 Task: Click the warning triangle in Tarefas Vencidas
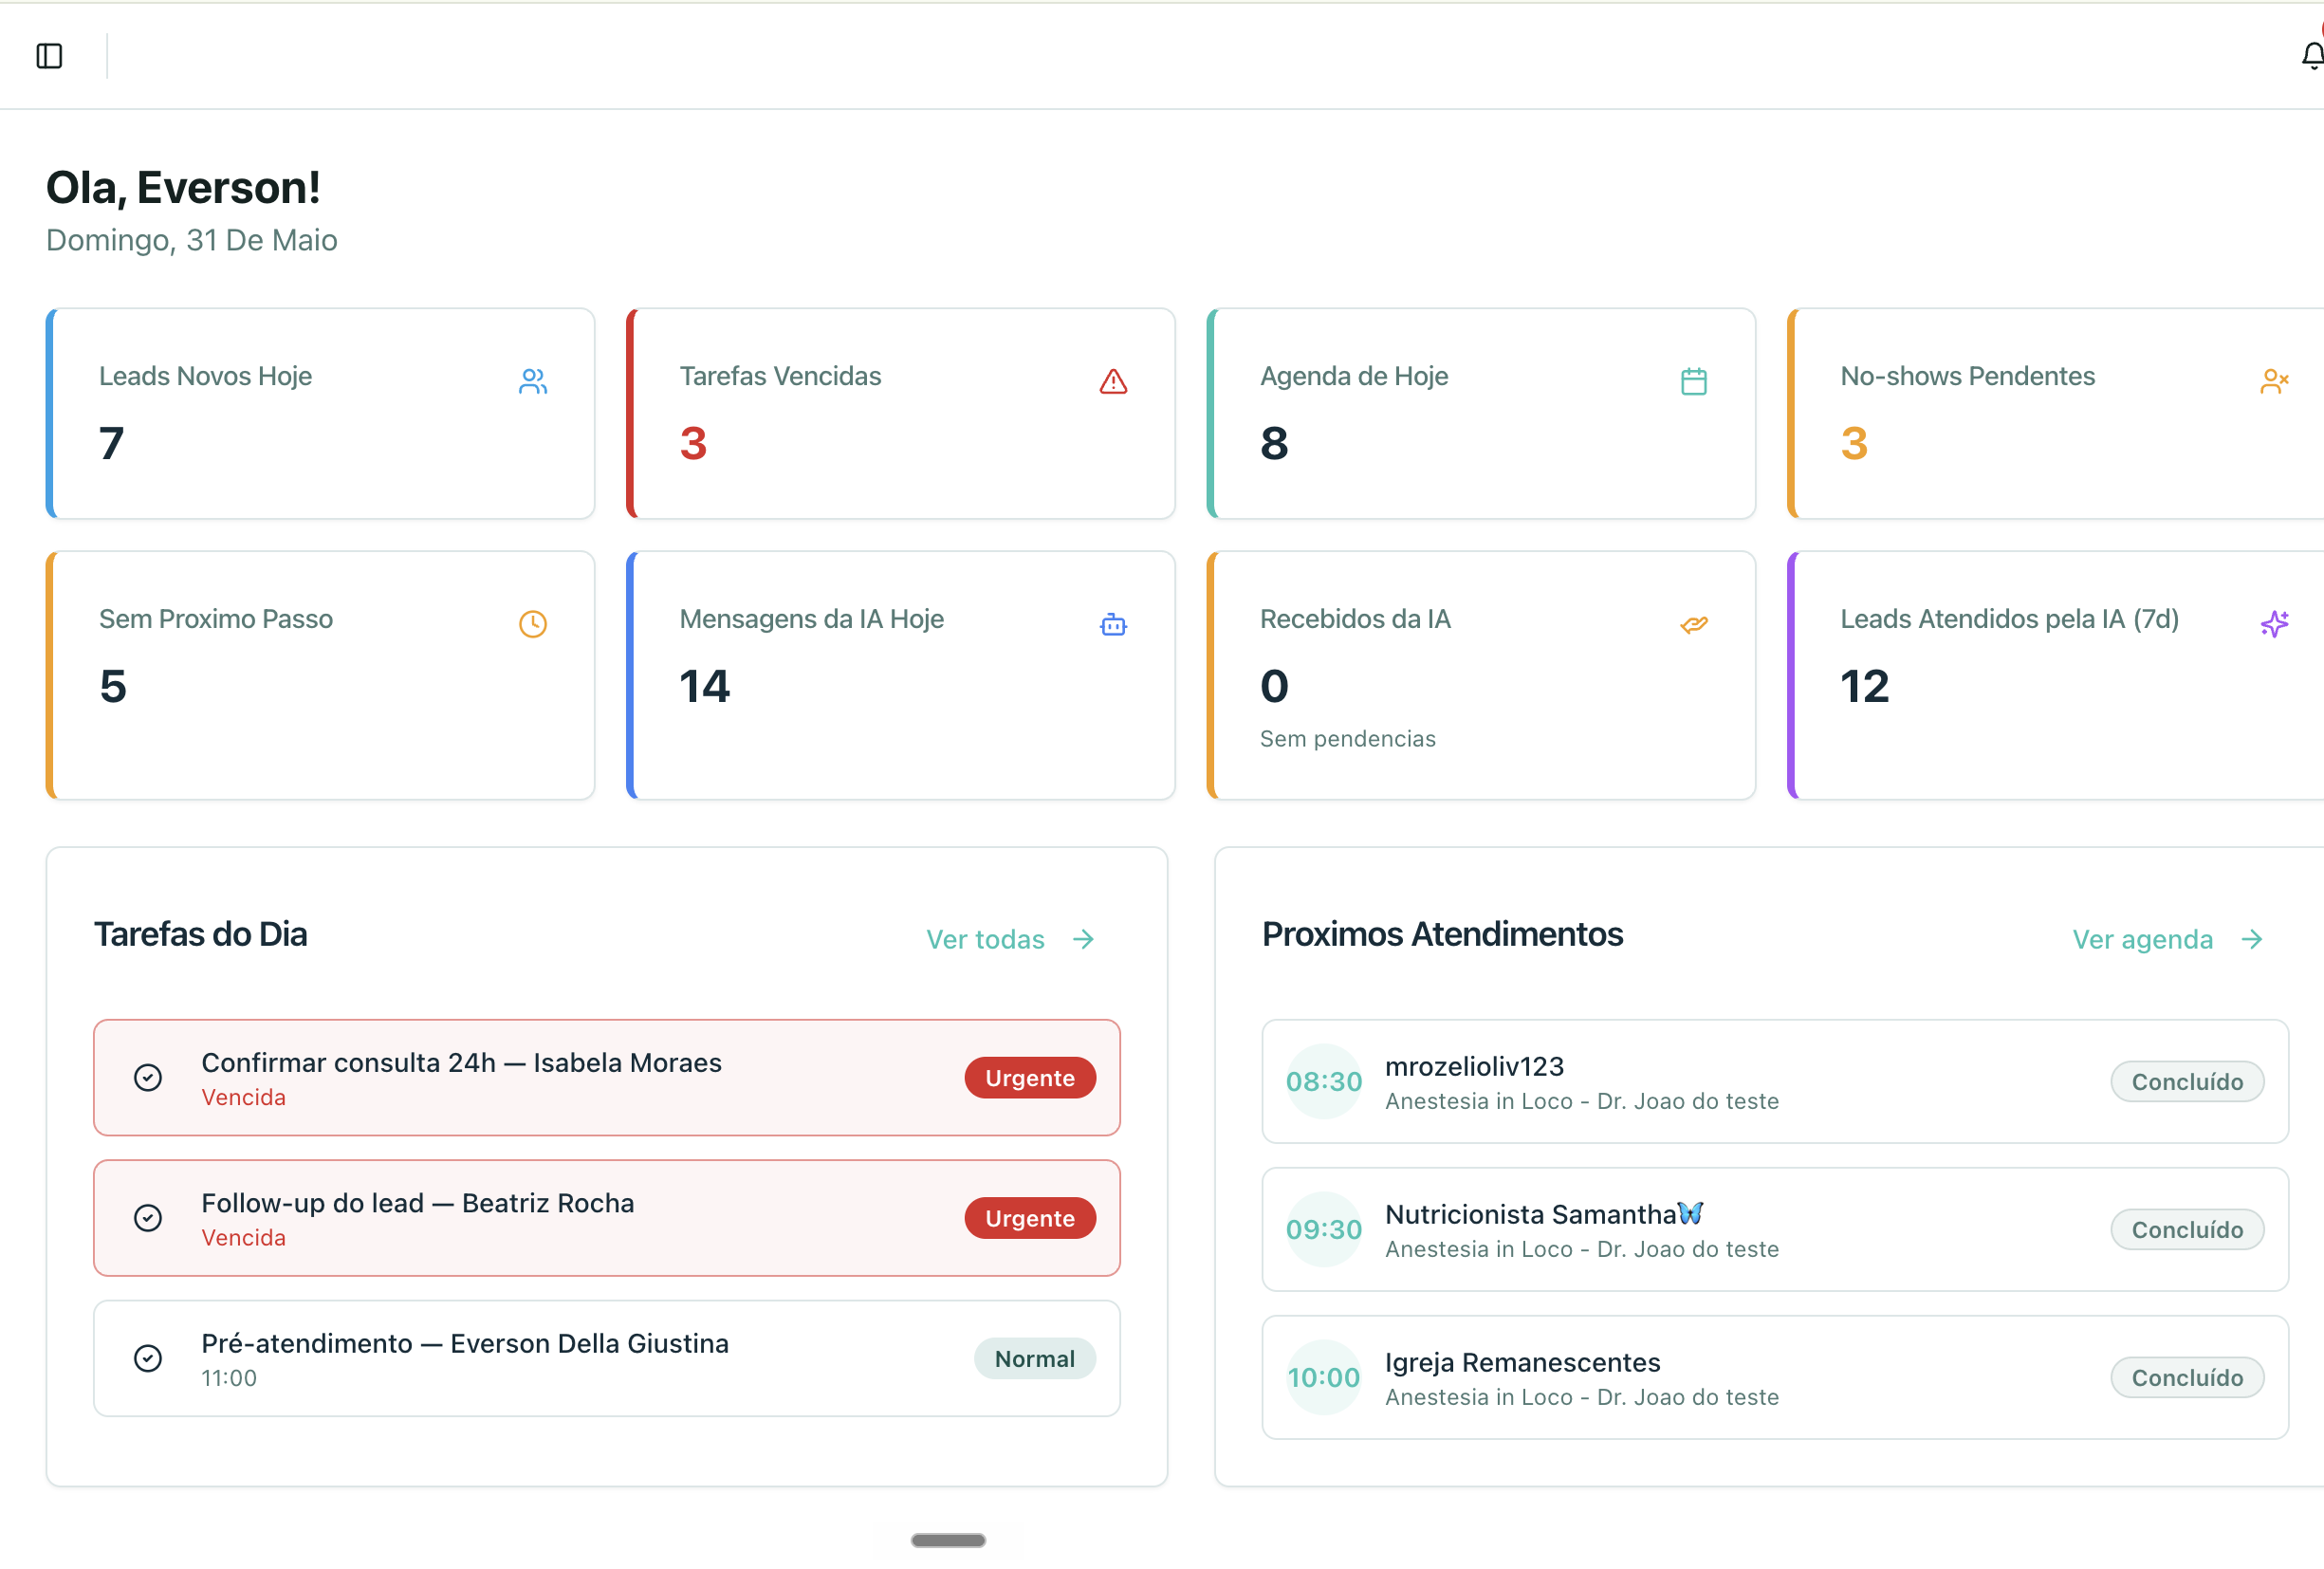[x=1113, y=381]
